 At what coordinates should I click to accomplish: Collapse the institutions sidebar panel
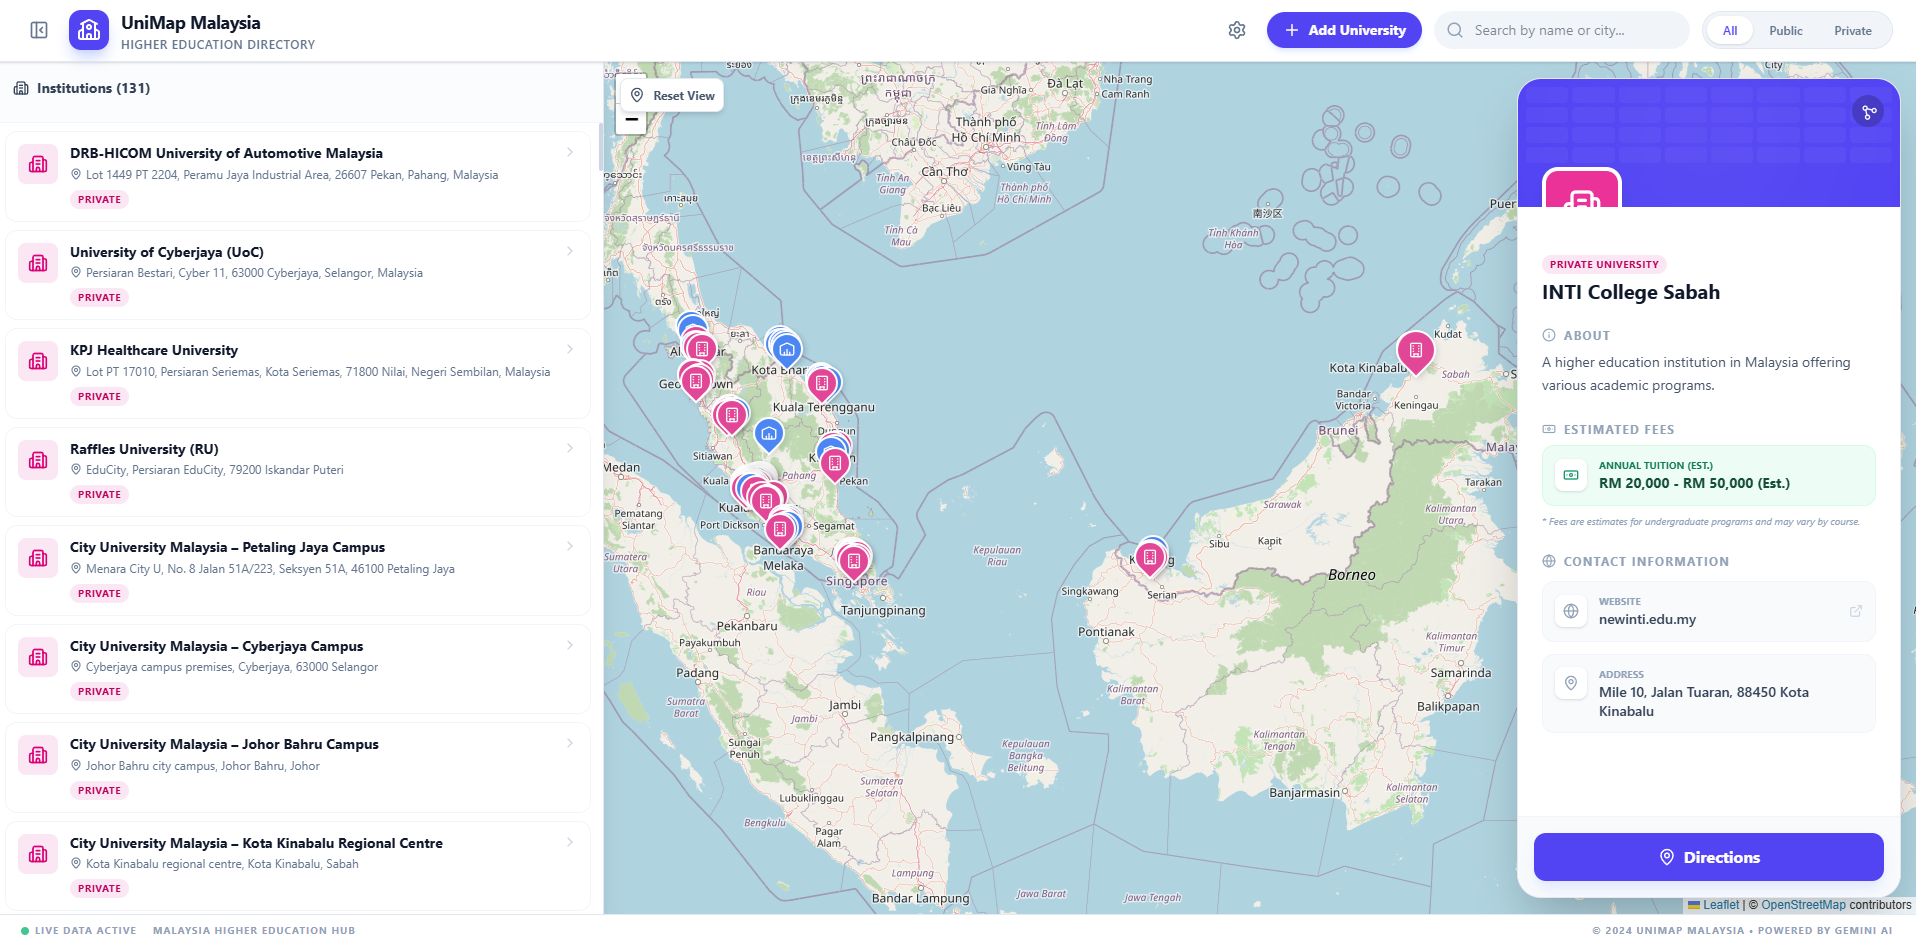[x=38, y=30]
